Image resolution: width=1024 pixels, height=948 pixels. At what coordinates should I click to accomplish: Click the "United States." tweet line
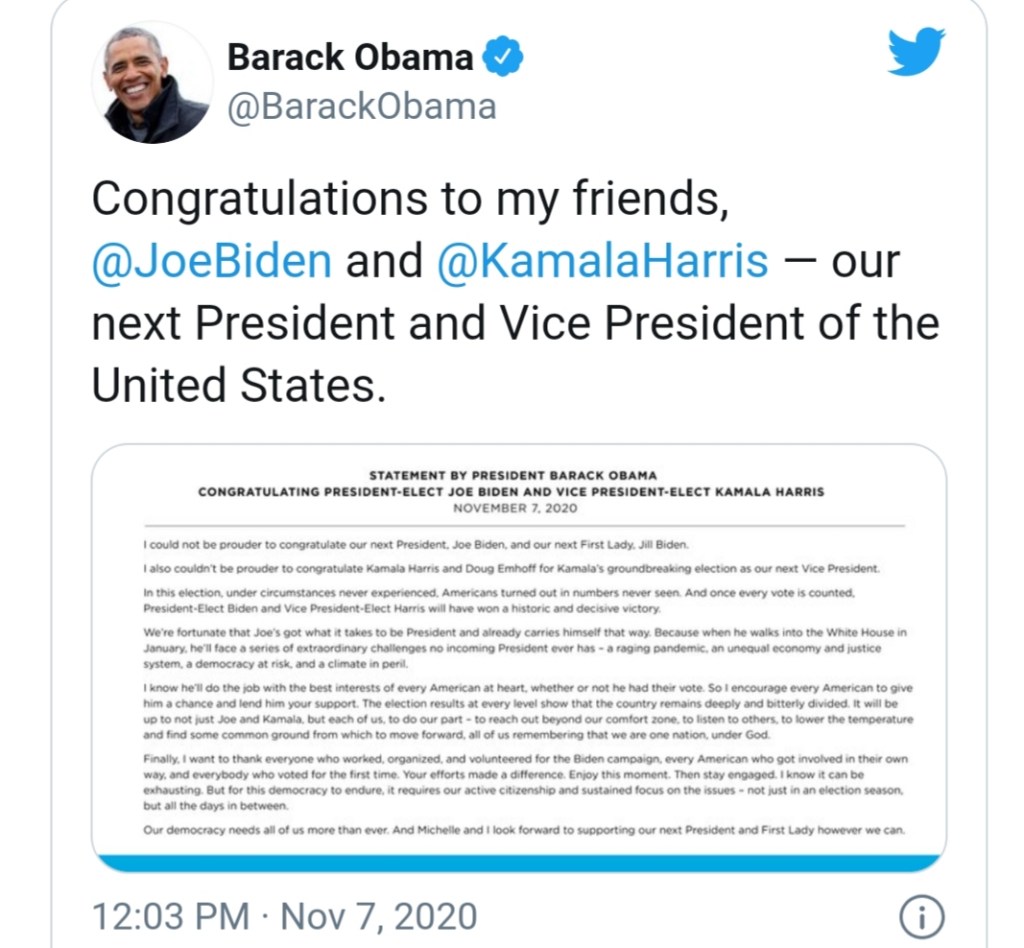[x=238, y=385]
